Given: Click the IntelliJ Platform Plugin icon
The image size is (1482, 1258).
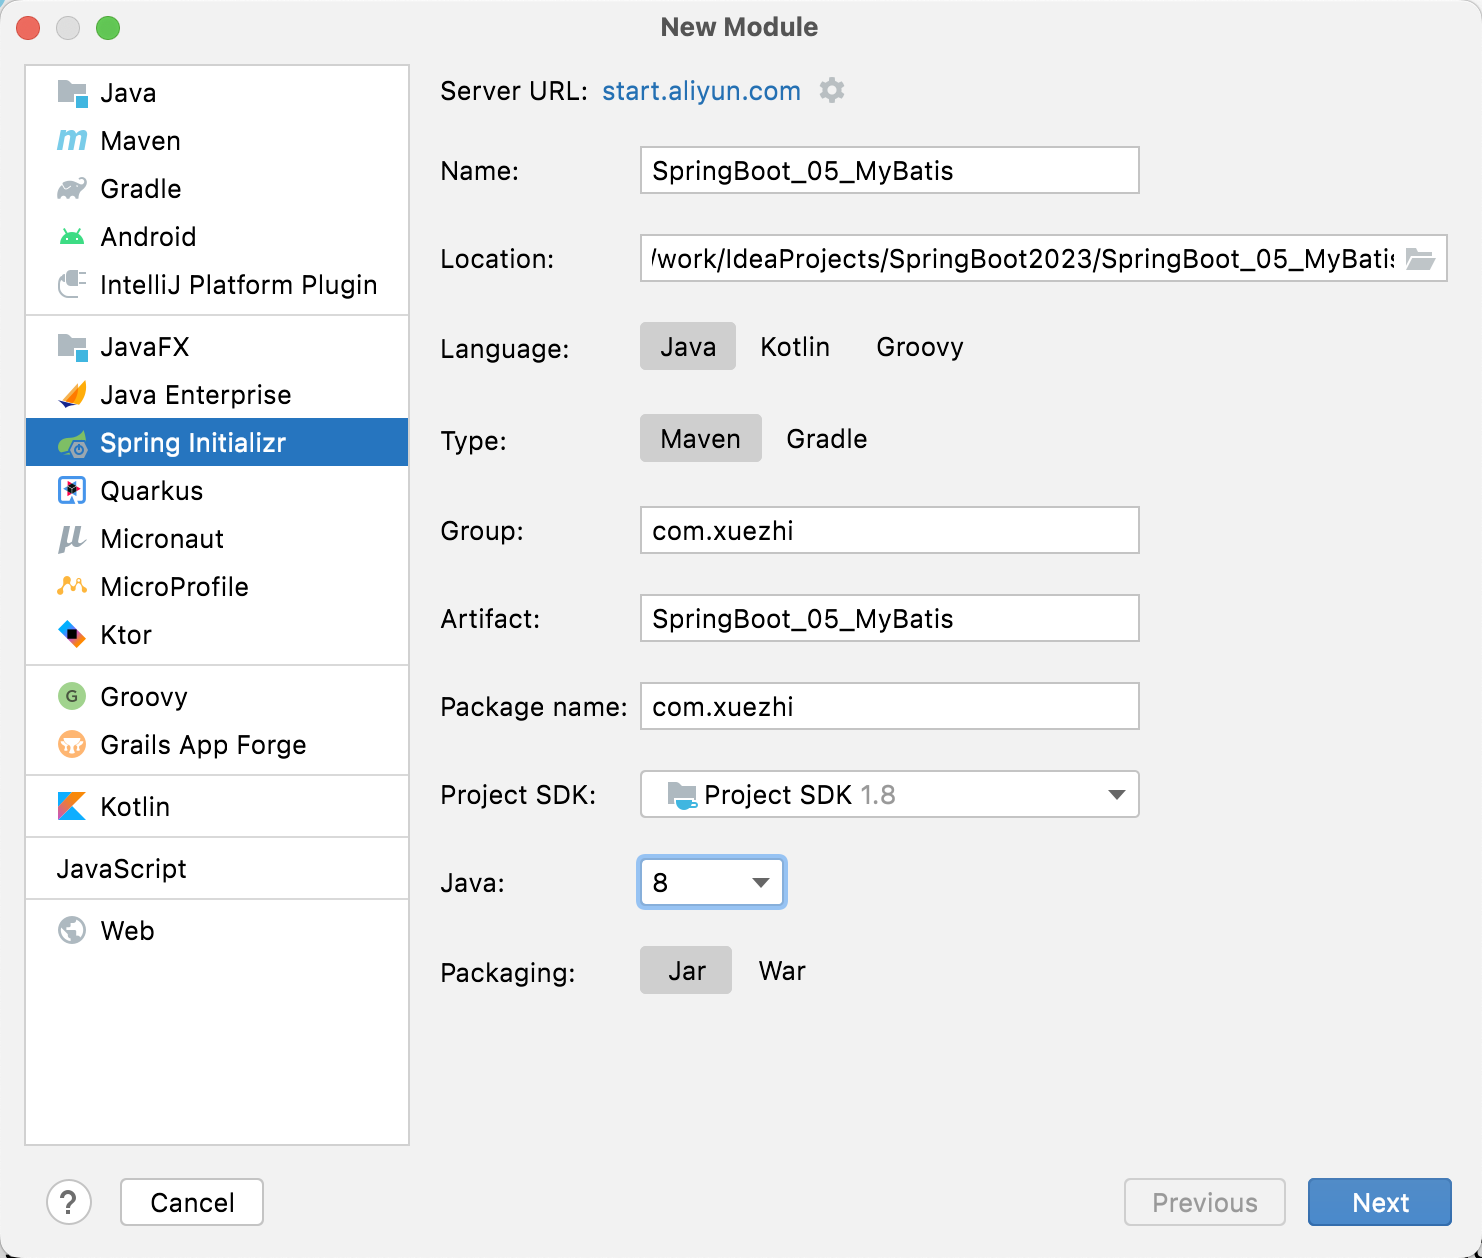Looking at the screenshot, I should (x=72, y=285).
